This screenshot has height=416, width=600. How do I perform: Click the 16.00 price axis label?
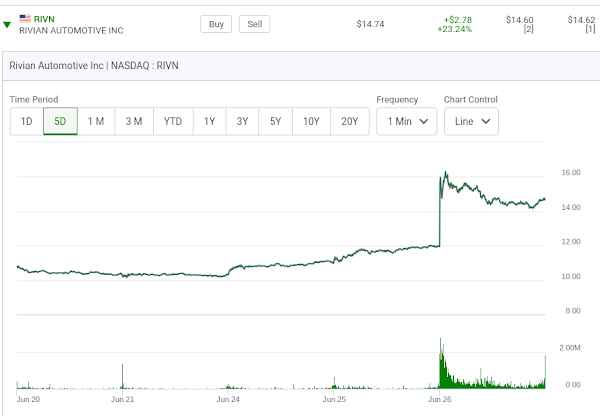click(x=571, y=173)
